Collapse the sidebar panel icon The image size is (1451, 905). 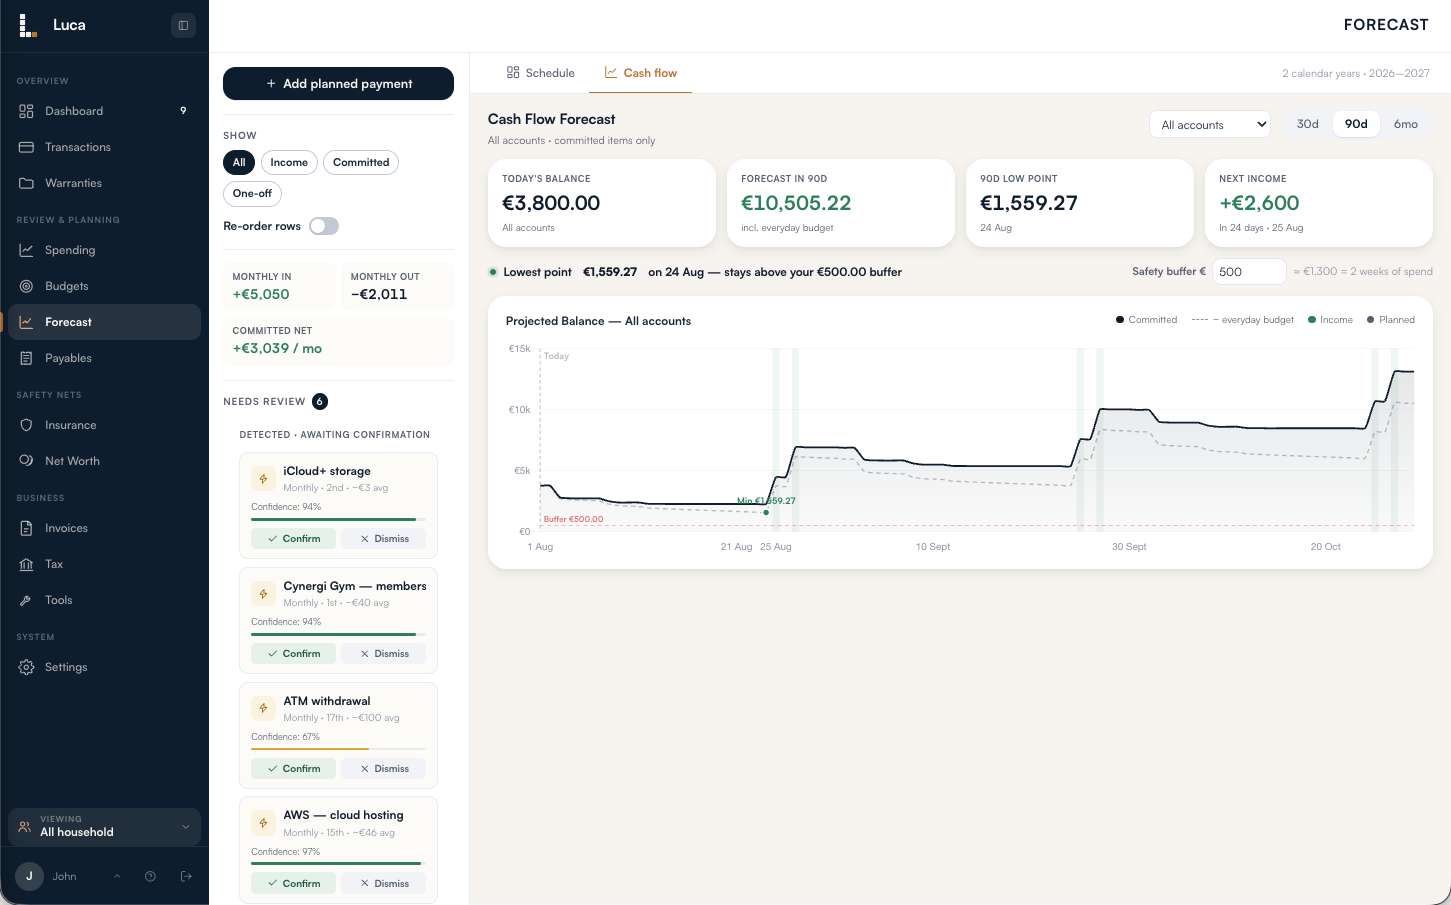(183, 25)
